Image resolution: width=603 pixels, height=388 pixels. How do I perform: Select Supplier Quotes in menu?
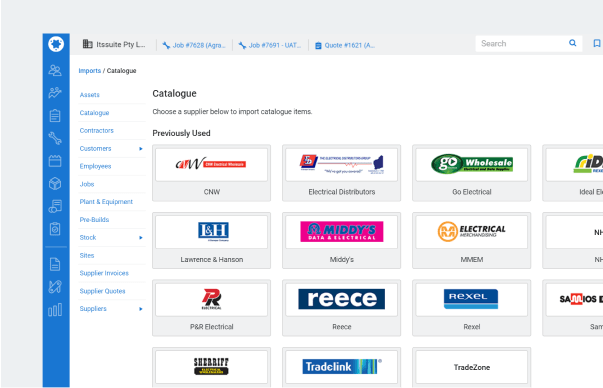click(x=102, y=291)
